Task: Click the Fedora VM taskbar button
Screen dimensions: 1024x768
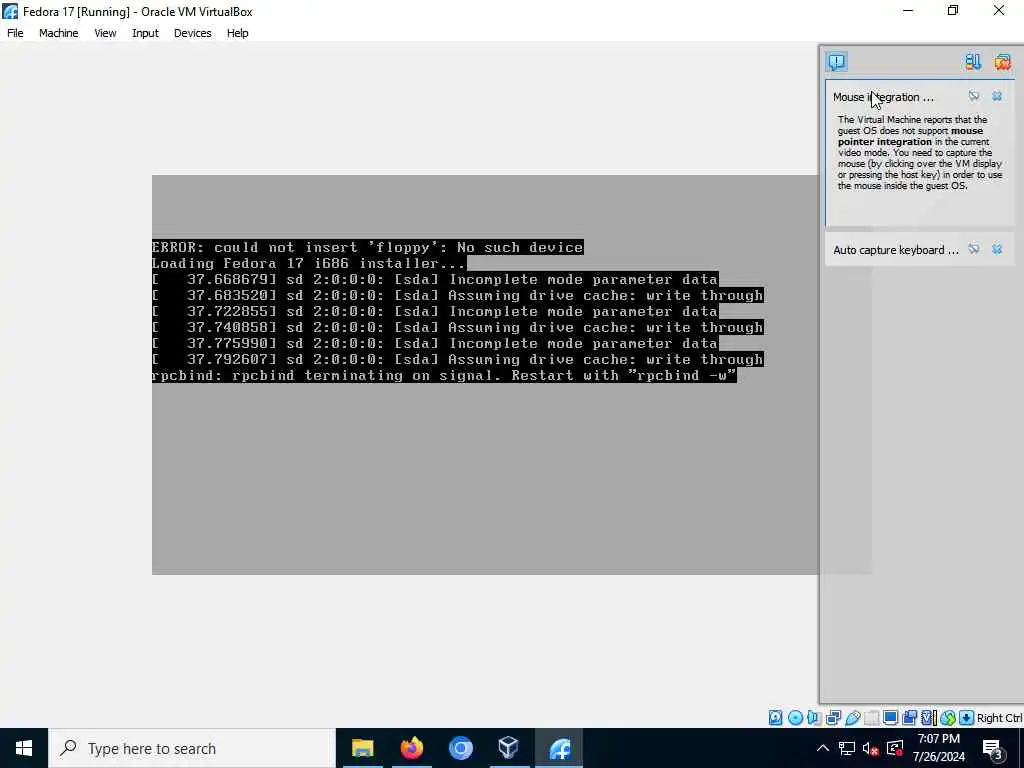Action: pyautogui.click(x=559, y=748)
